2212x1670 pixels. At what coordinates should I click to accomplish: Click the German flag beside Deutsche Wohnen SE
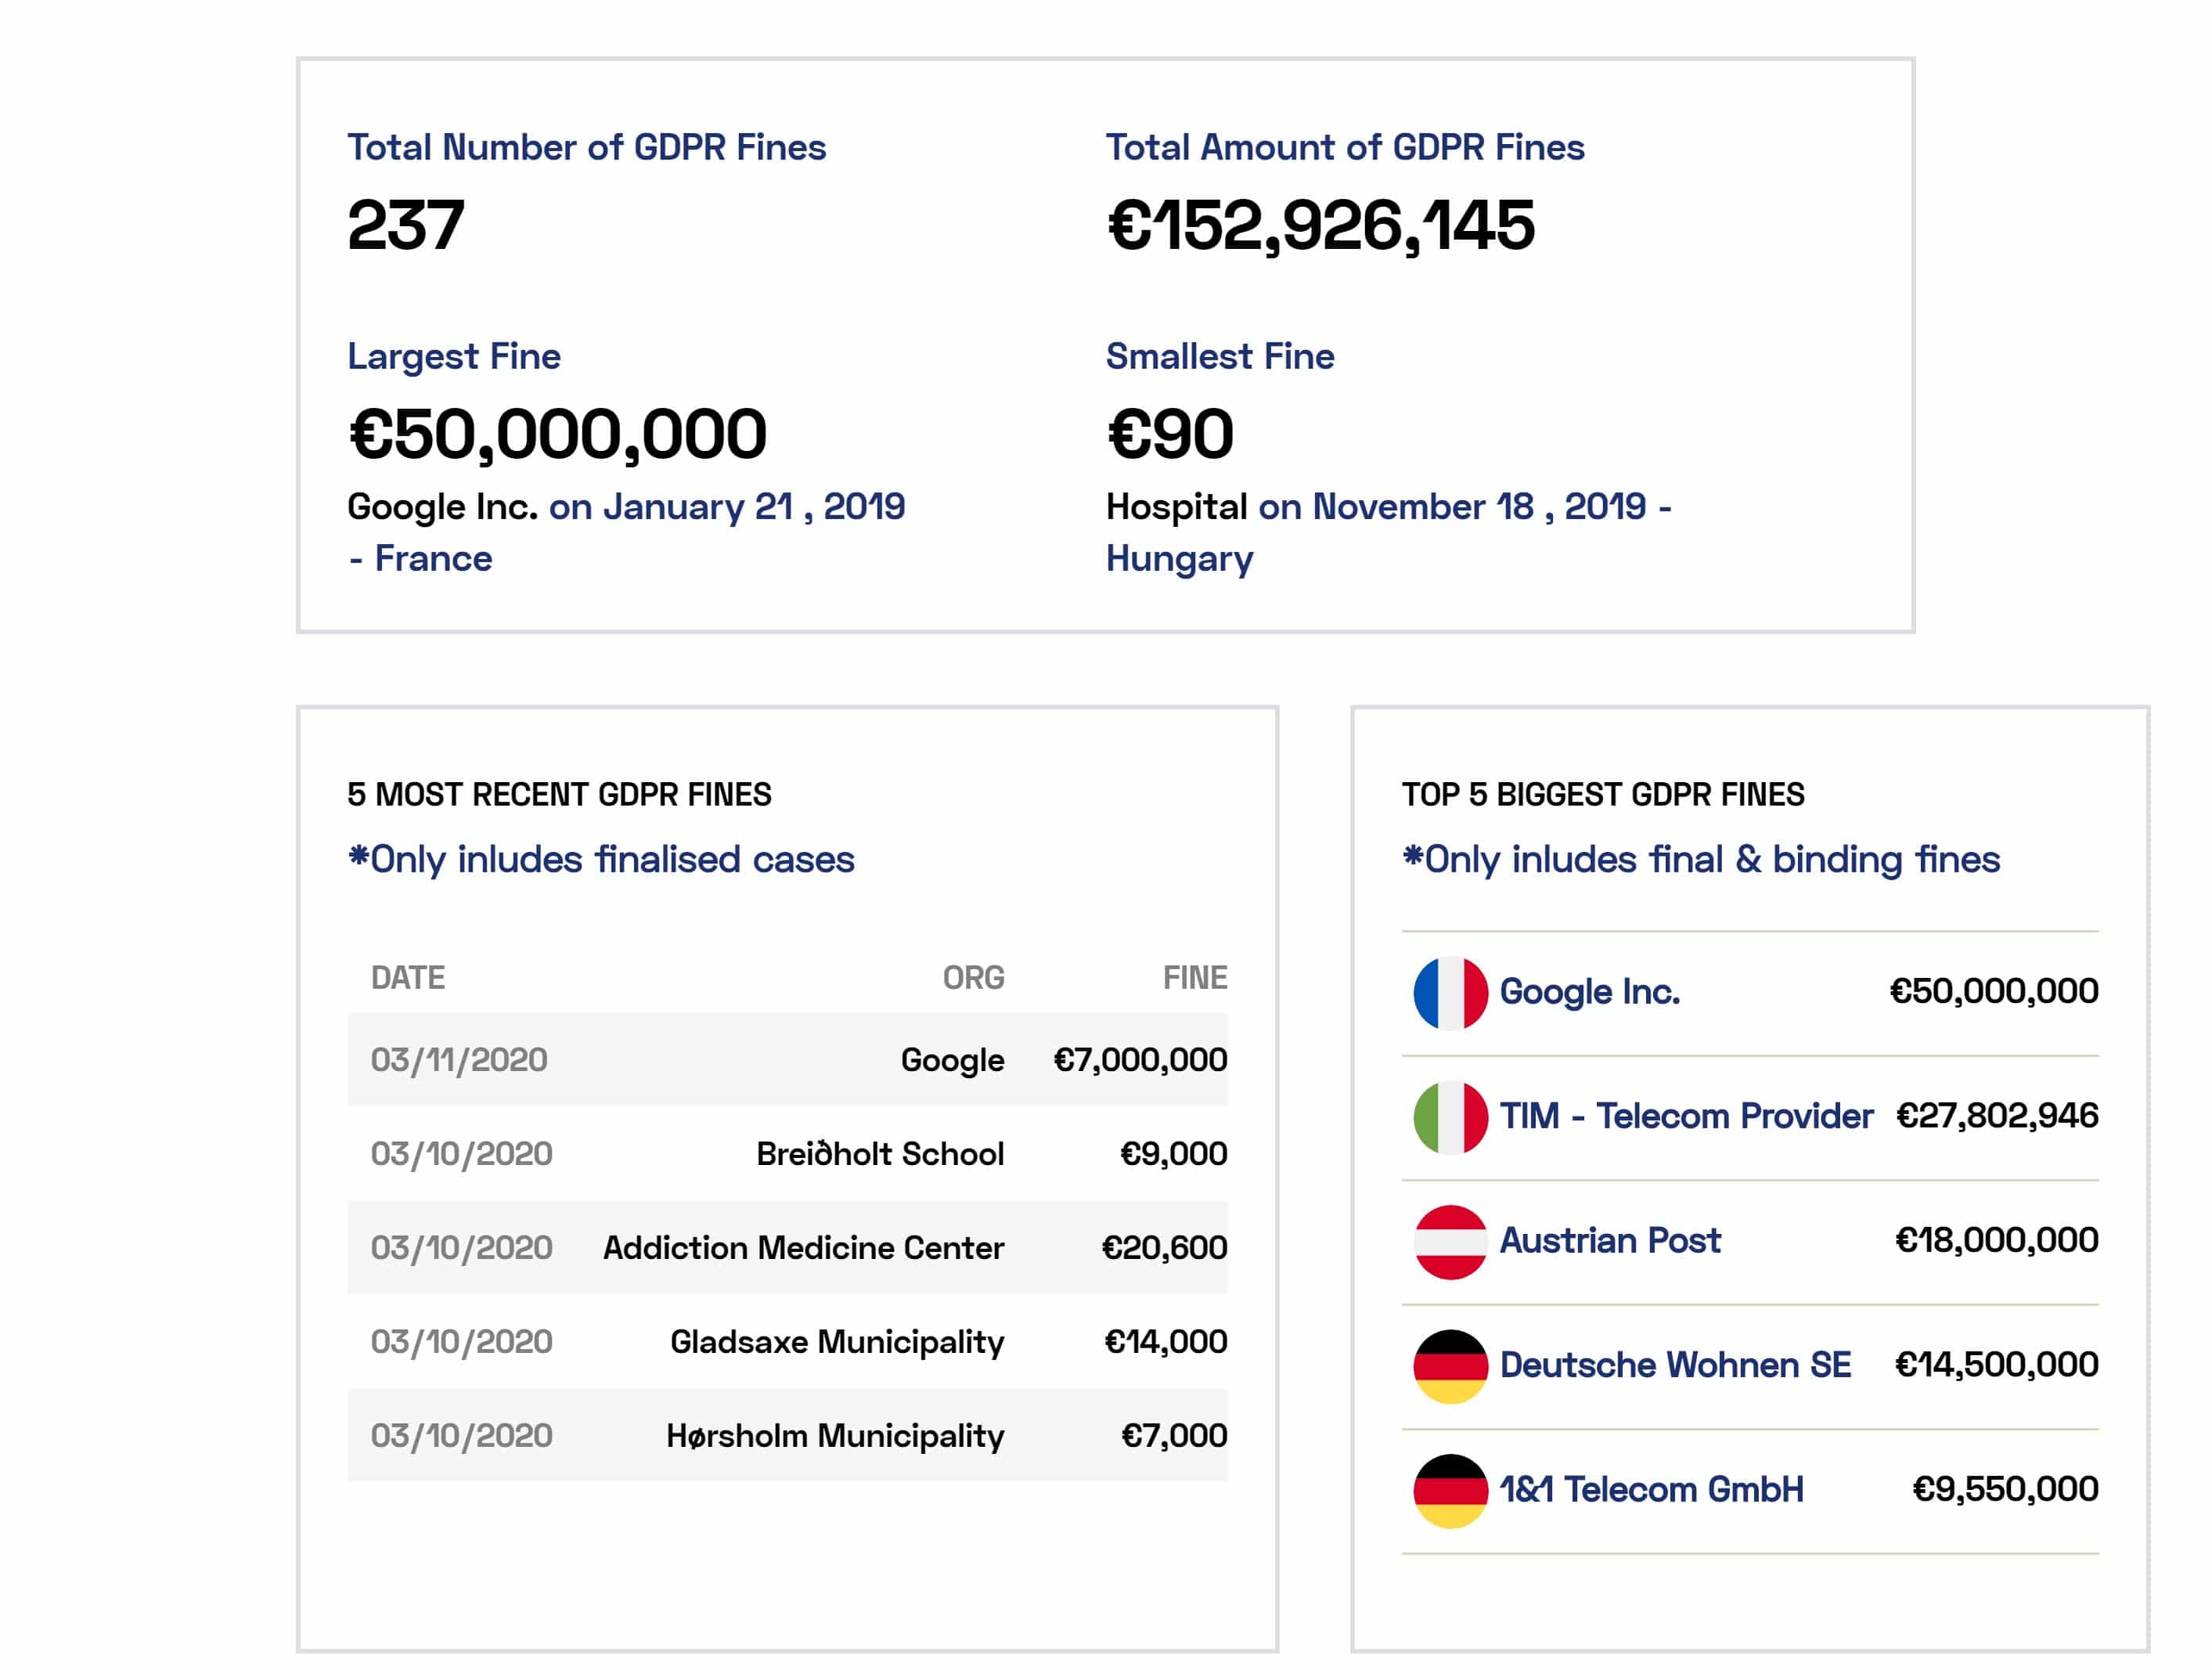pos(1450,1366)
